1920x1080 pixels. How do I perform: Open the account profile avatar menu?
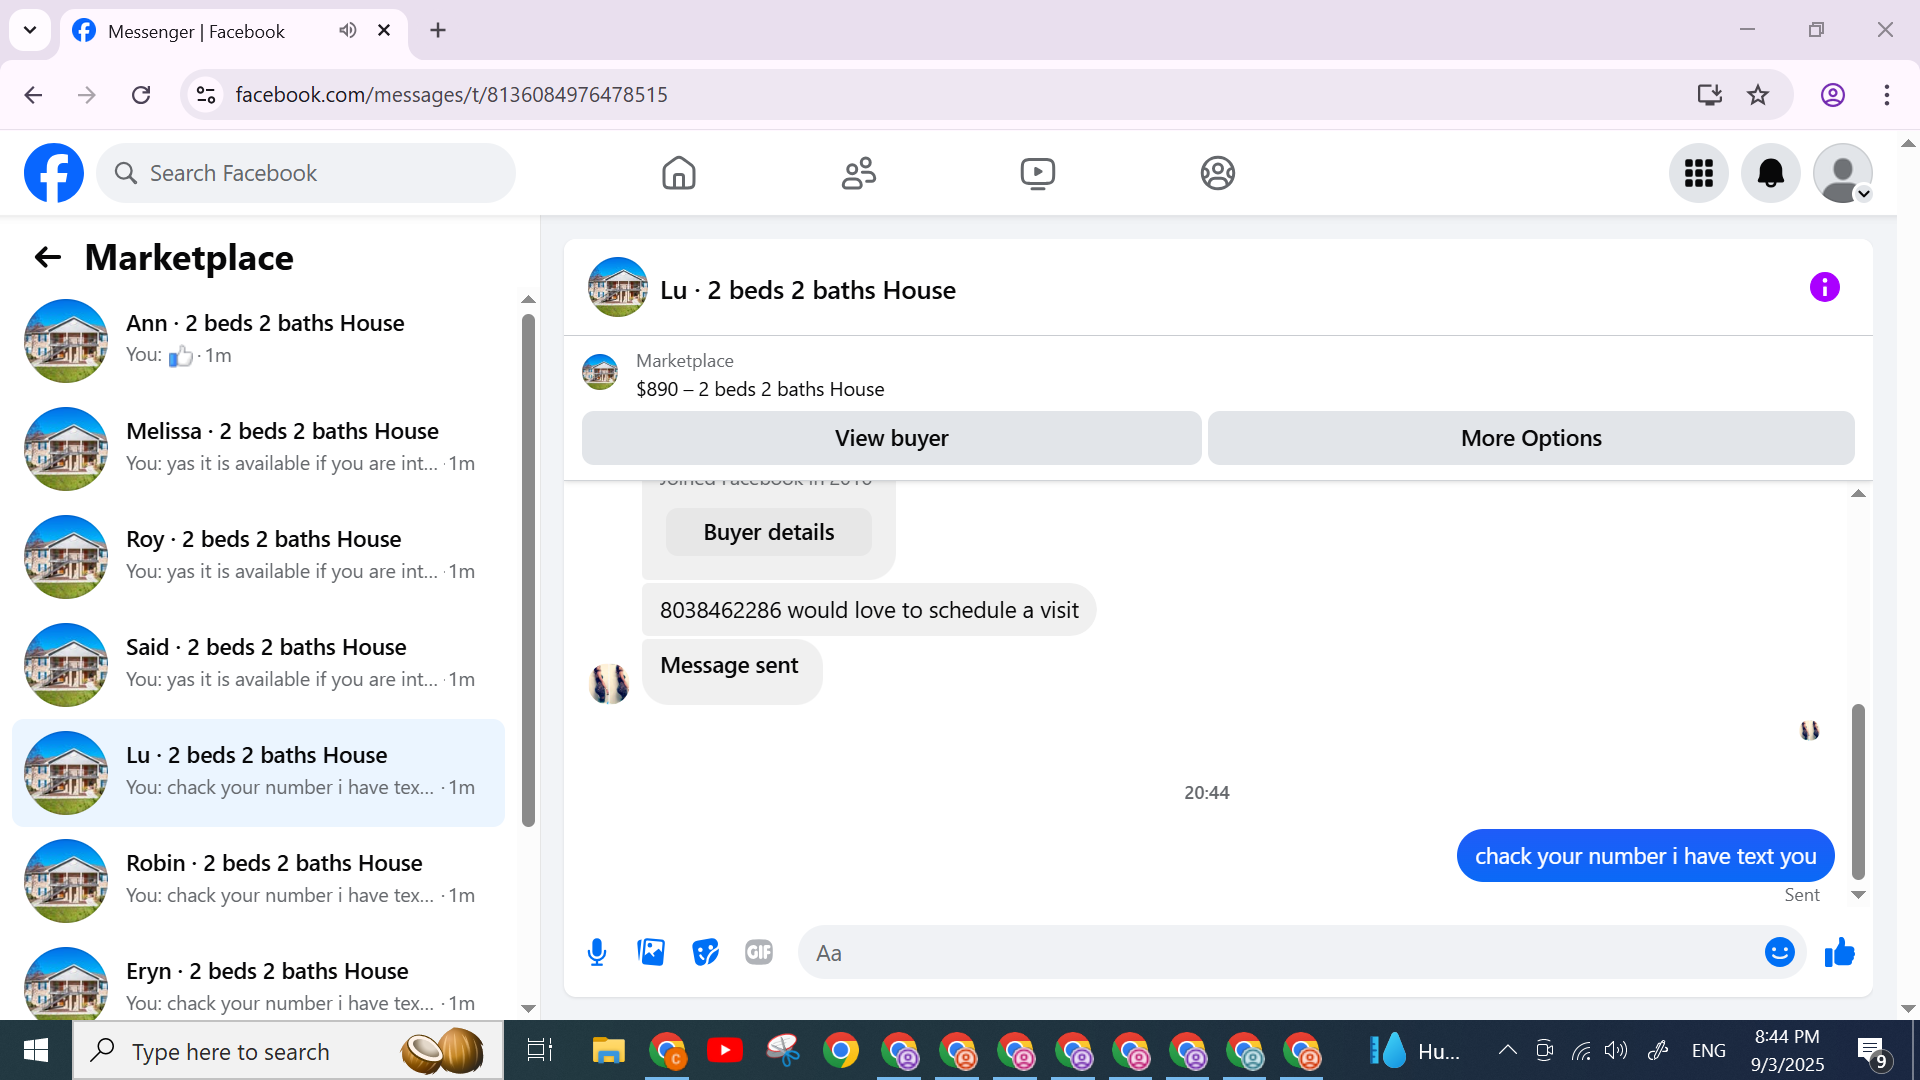click(1843, 173)
